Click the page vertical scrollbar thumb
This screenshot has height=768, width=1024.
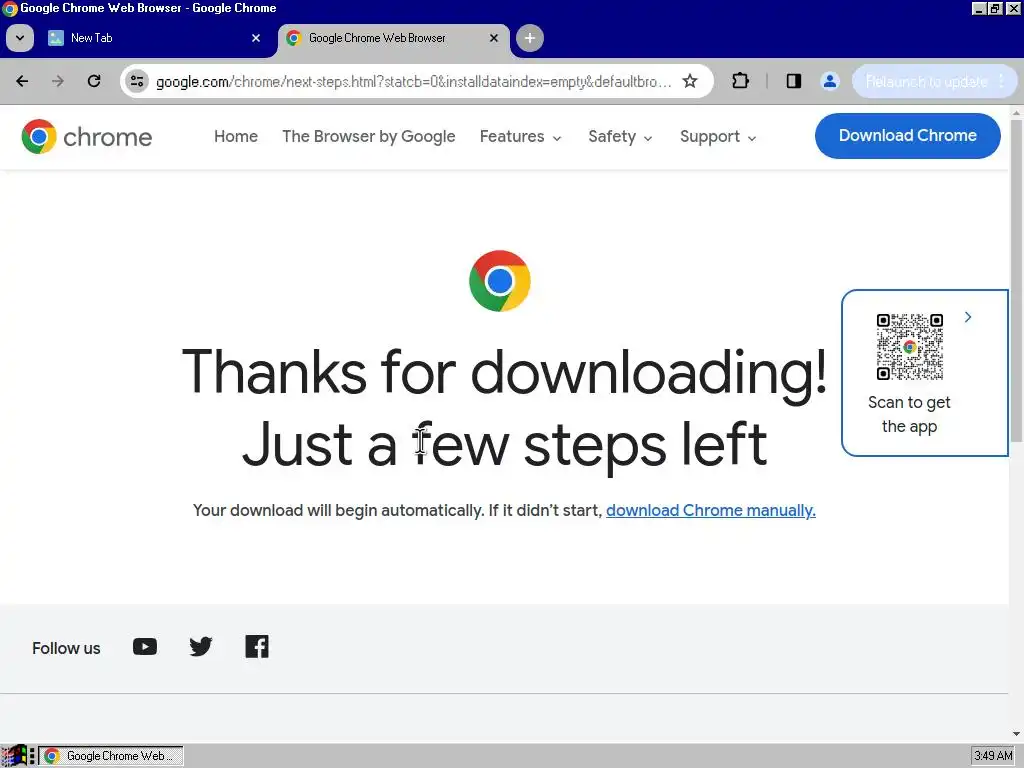(1016, 281)
